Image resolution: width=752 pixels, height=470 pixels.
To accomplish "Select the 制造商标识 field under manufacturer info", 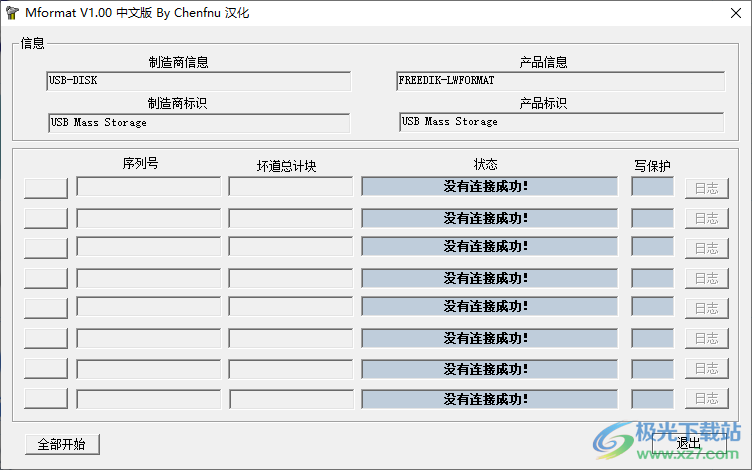I will (199, 123).
